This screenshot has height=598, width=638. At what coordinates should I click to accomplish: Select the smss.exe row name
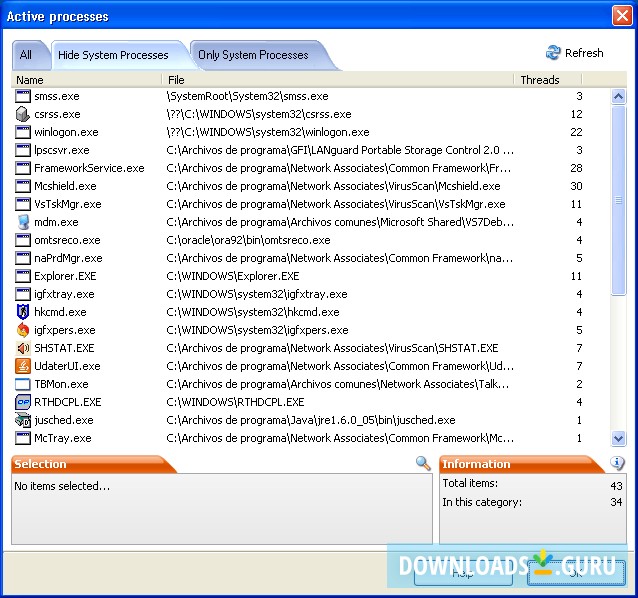pos(57,96)
